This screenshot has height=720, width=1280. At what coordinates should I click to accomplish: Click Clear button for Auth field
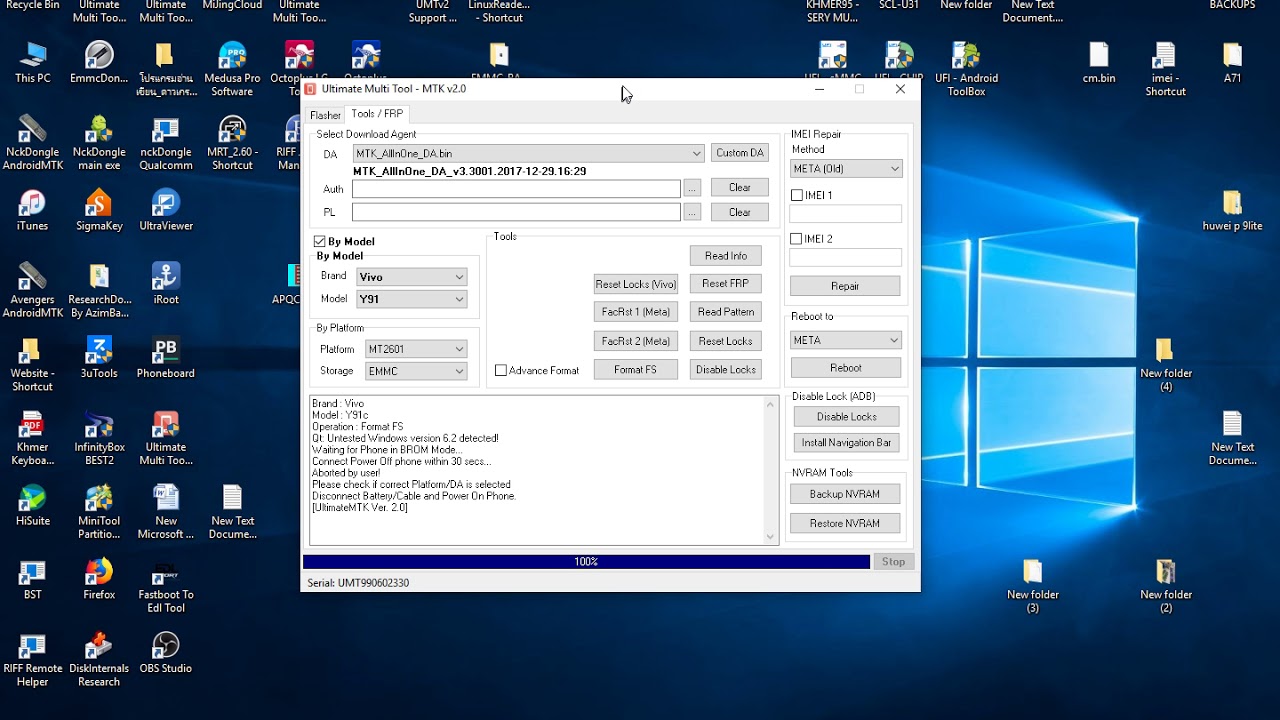740,188
